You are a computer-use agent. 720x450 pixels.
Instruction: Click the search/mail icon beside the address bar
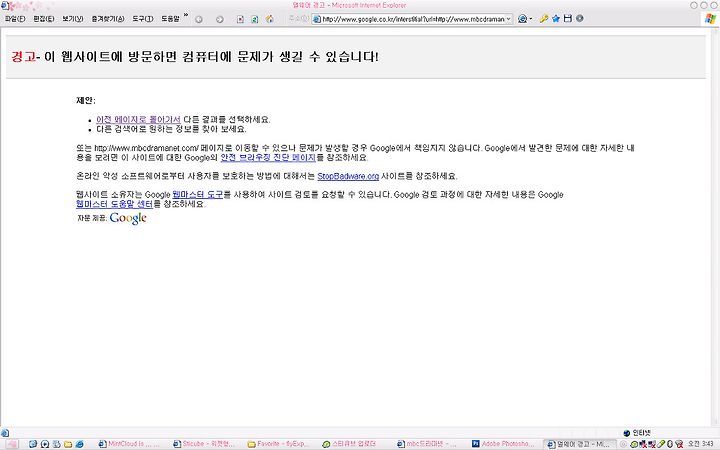(x=523, y=19)
